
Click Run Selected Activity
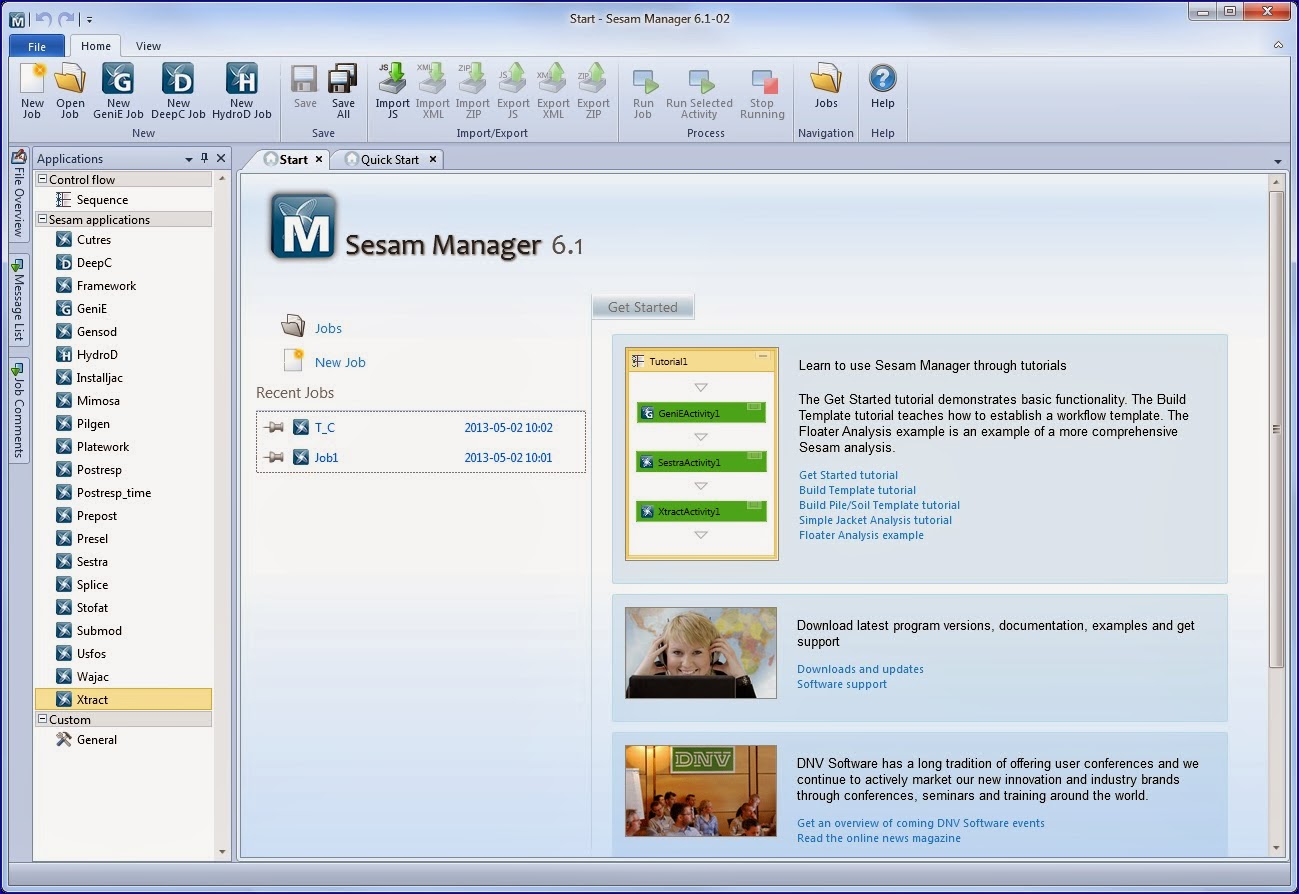[699, 91]
